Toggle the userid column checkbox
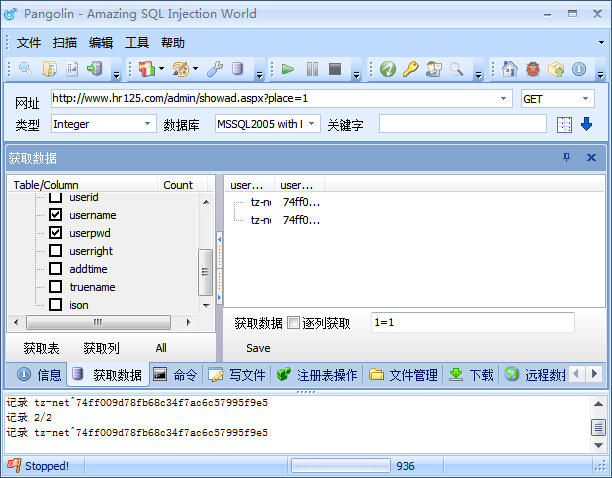Image resolution: width=612 pixels, height=478 pixels. click(x=55, y=197)
